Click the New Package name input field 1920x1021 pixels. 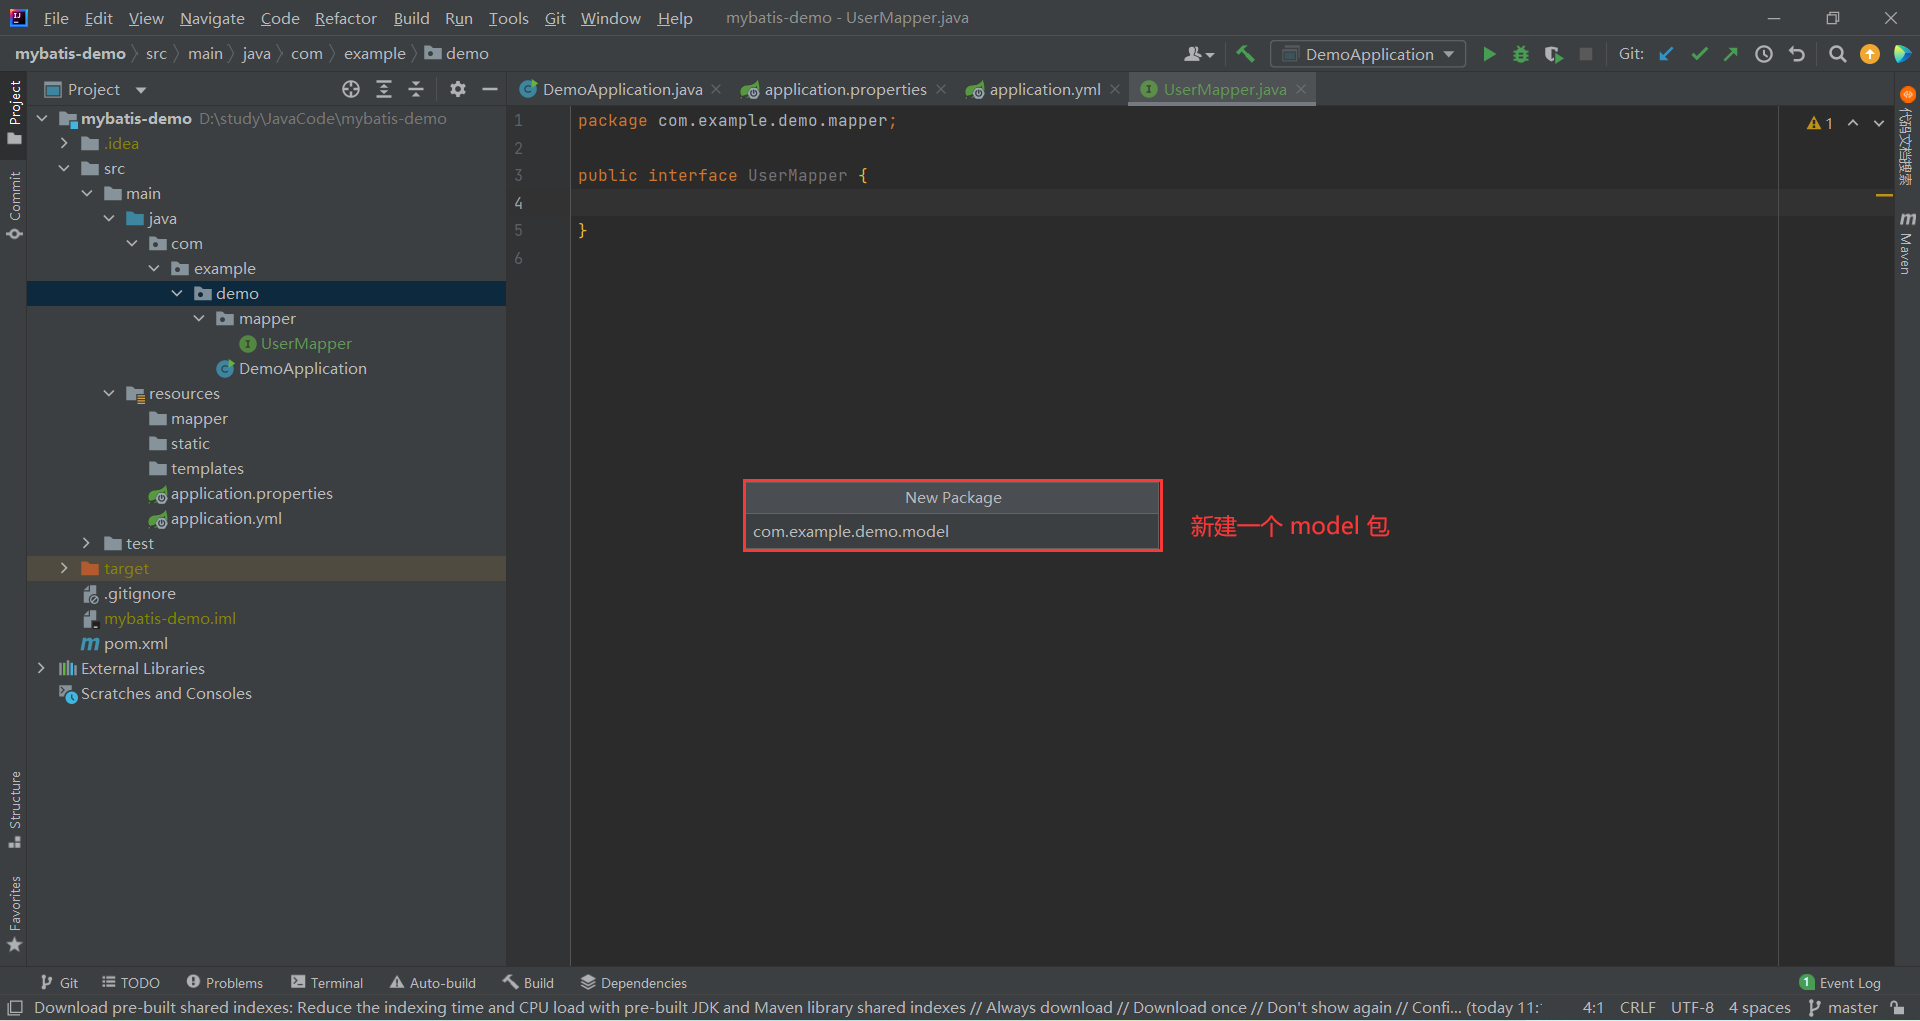[952, 531]
